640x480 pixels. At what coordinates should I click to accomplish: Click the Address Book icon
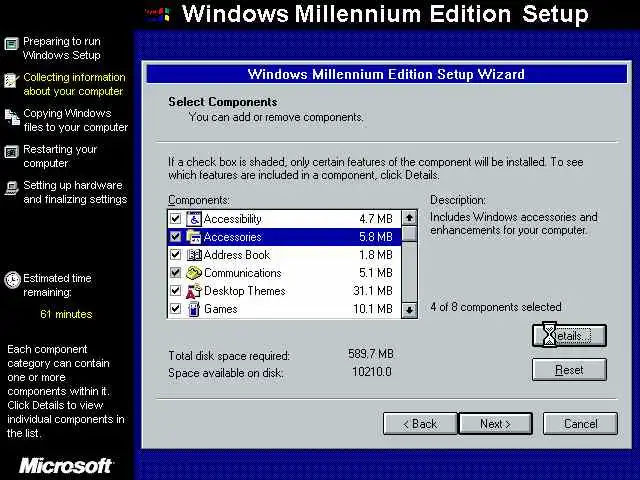194,255
